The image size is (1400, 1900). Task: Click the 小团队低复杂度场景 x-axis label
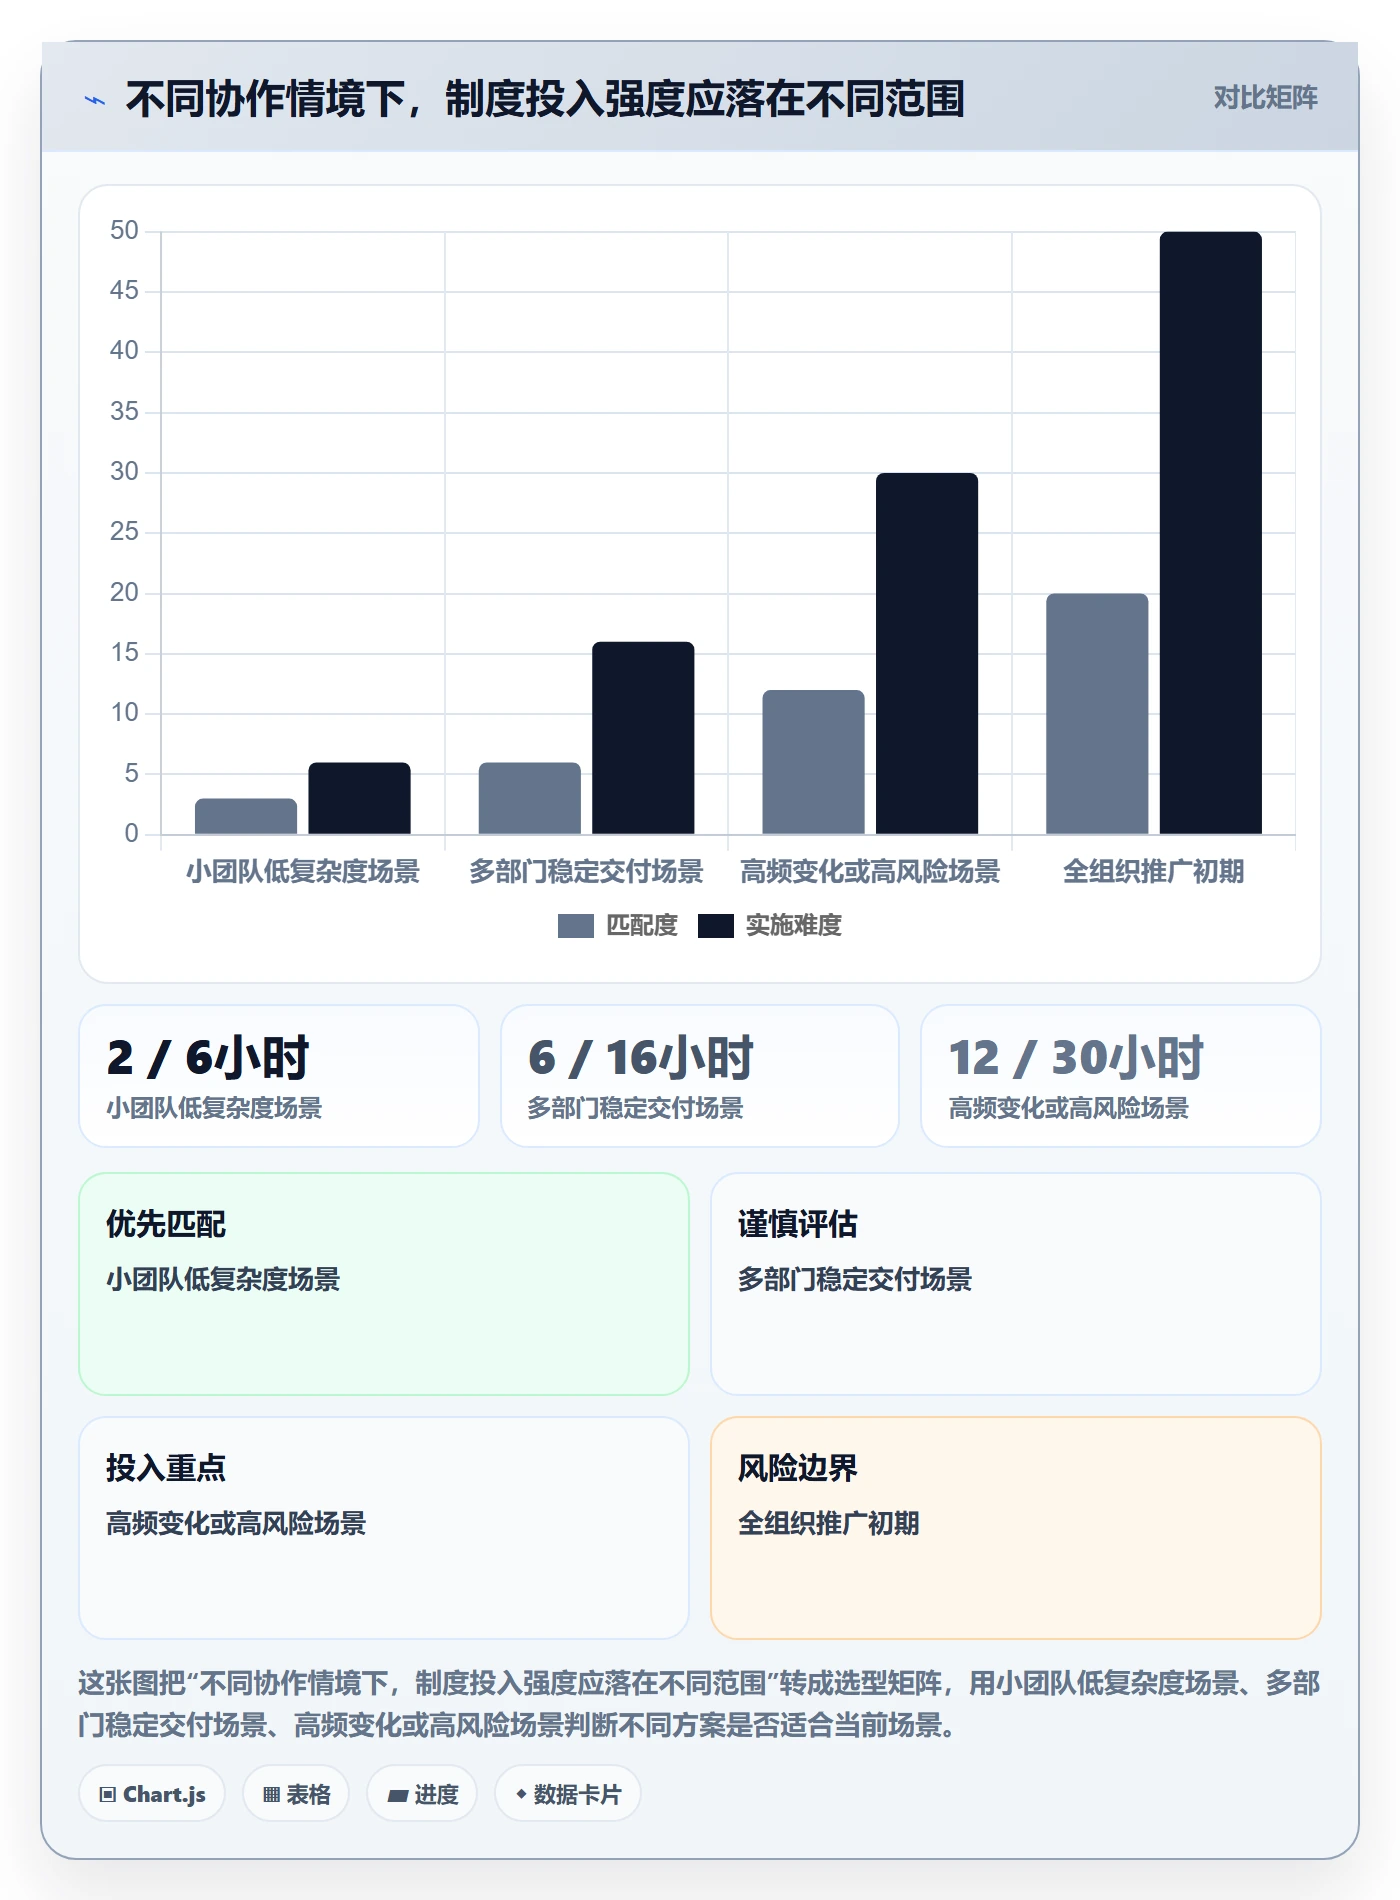tap(303, 872)
